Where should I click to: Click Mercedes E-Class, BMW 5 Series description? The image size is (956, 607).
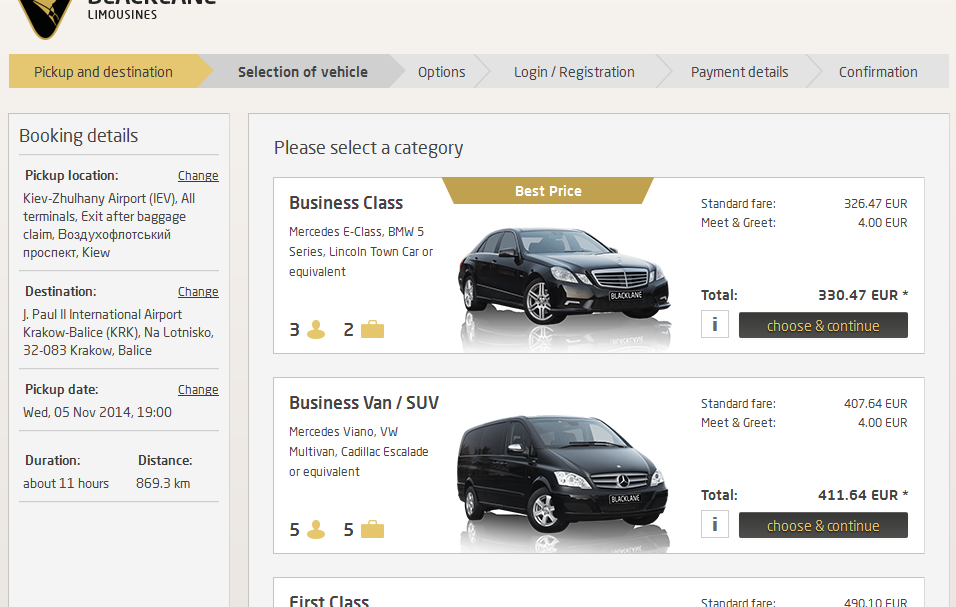pyautogui.click(x=361, y=252)
